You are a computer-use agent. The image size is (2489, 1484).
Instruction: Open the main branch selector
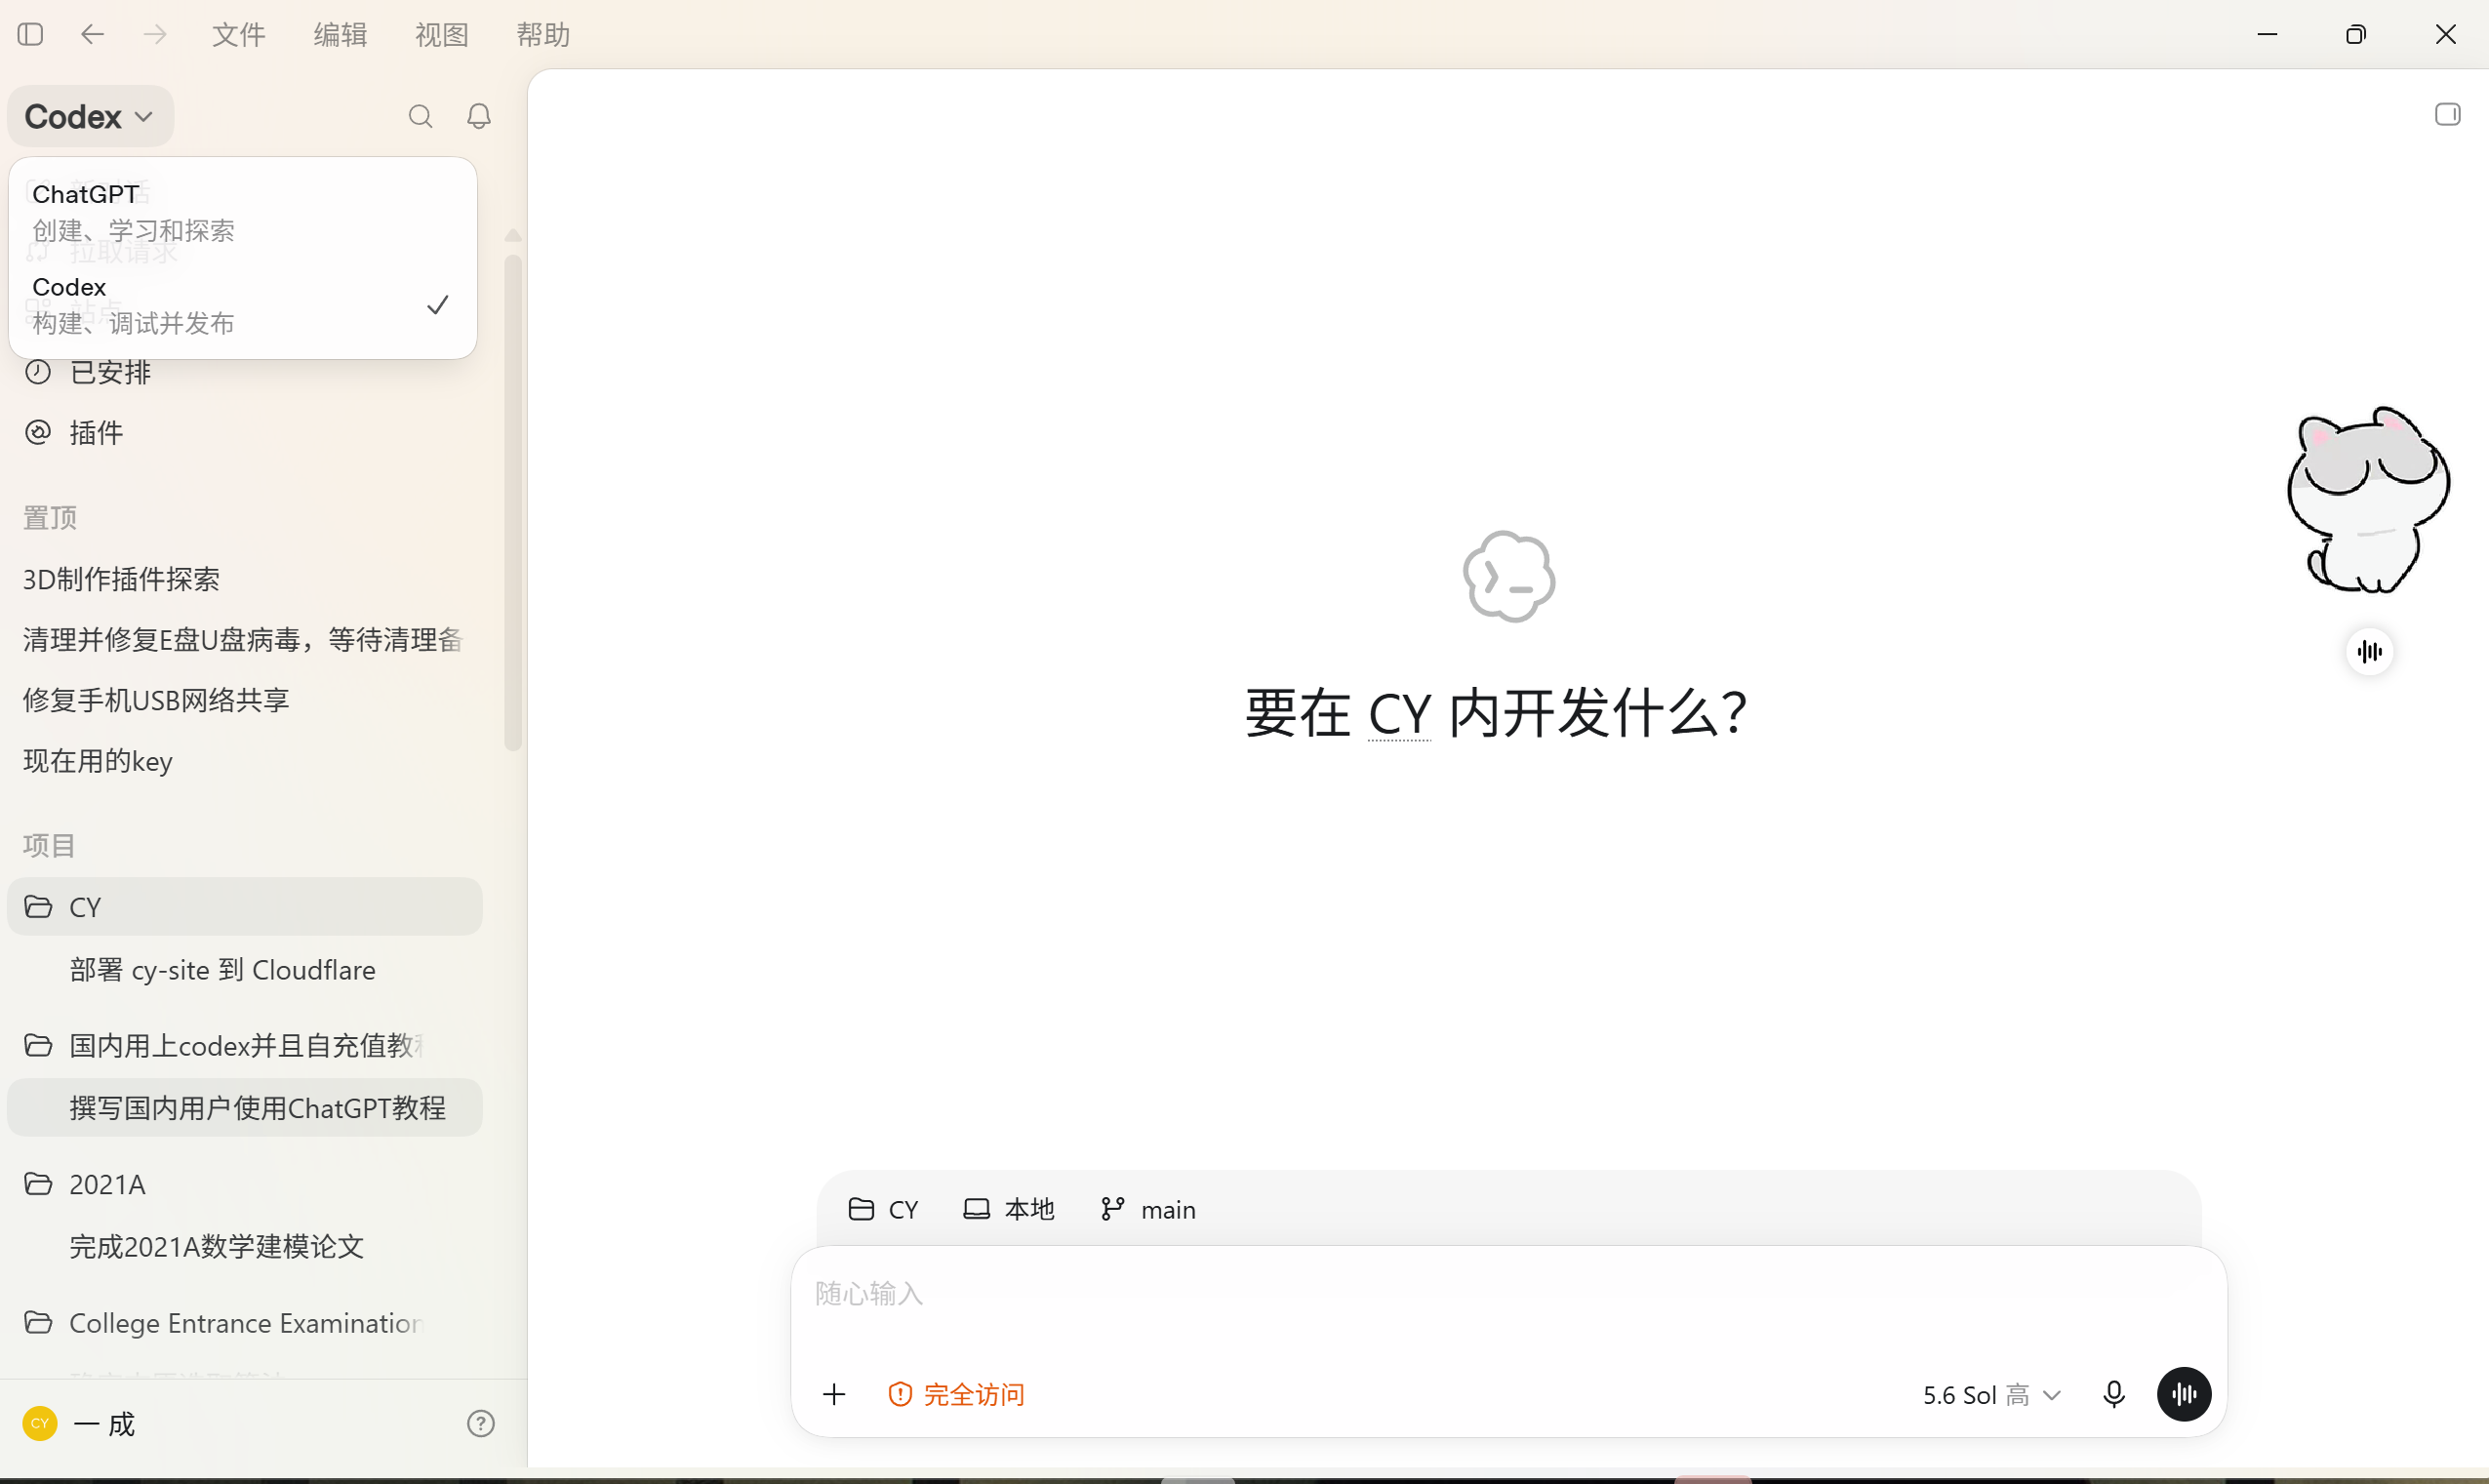pos(1148,1210)
